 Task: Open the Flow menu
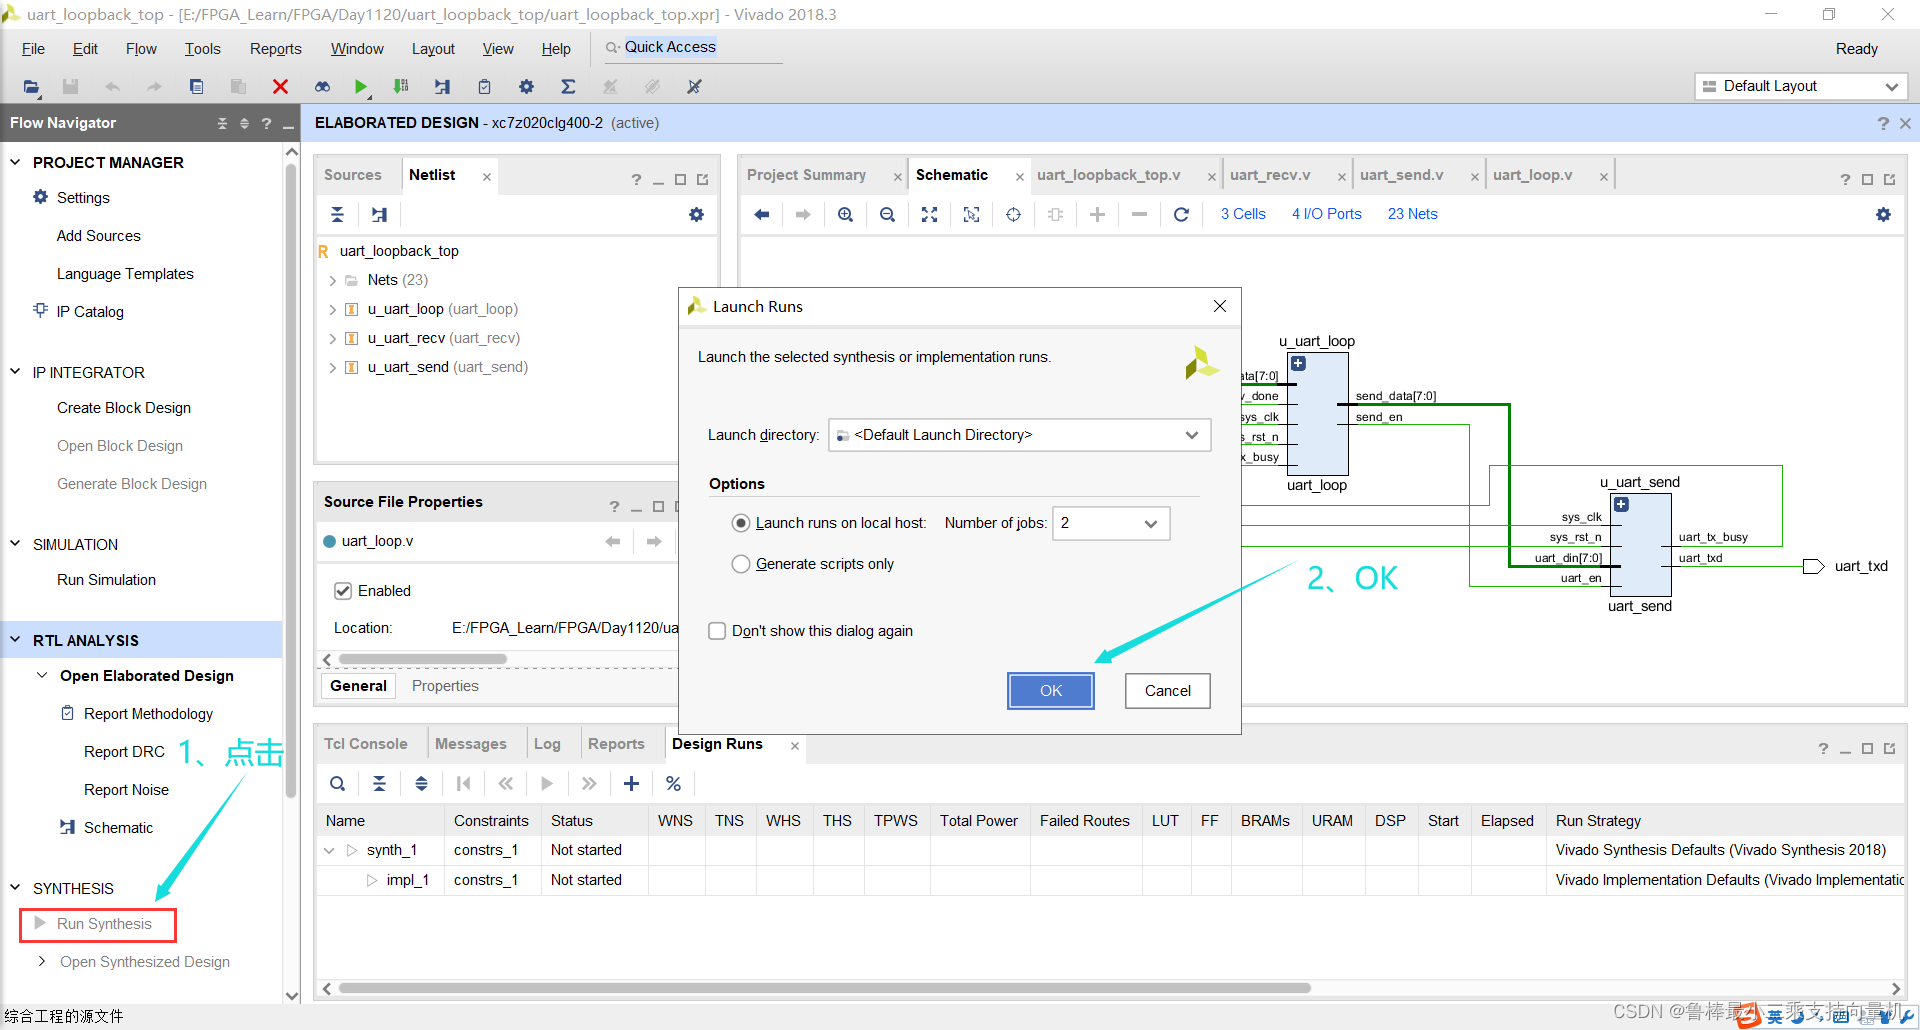pyautogui.click(x=141, y=49)
